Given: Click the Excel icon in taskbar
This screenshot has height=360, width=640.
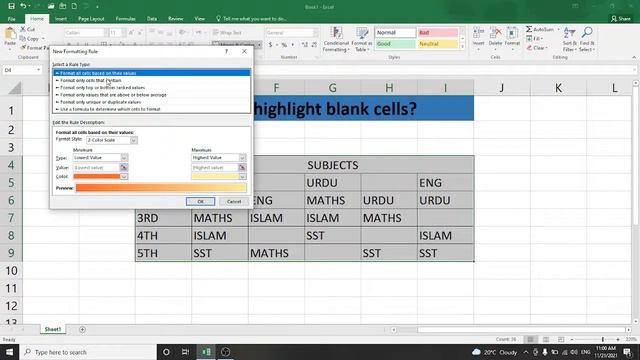Looking at the screenshot, I should tap(206, 352).
